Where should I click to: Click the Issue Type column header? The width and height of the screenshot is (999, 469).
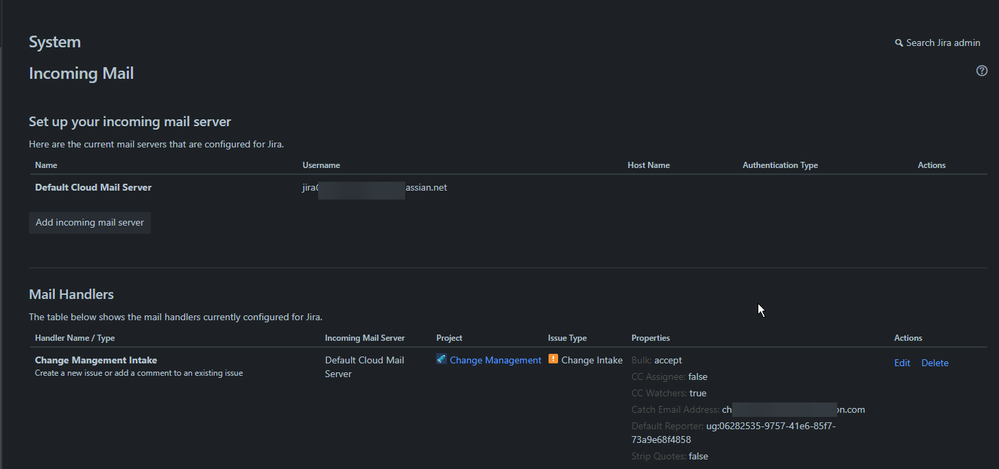click(567, 338)
